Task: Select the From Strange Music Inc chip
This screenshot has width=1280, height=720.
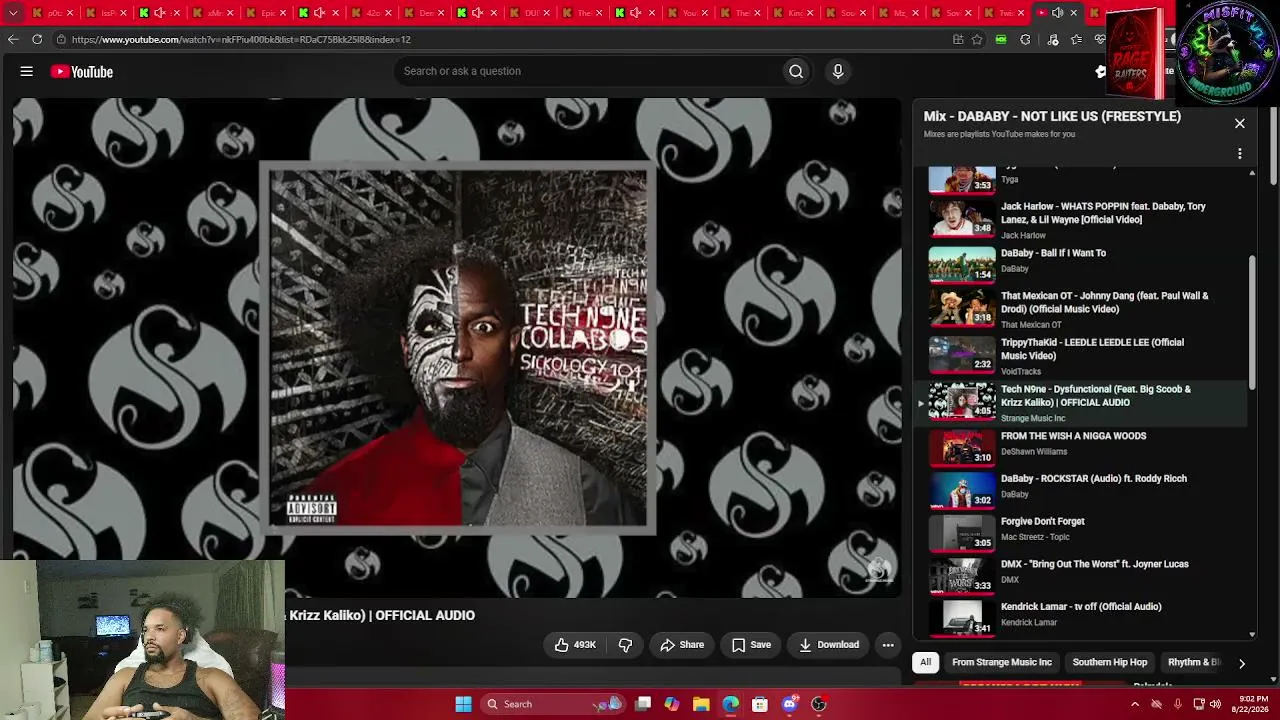Action: pyautogui.click(x=1002, y=662)
